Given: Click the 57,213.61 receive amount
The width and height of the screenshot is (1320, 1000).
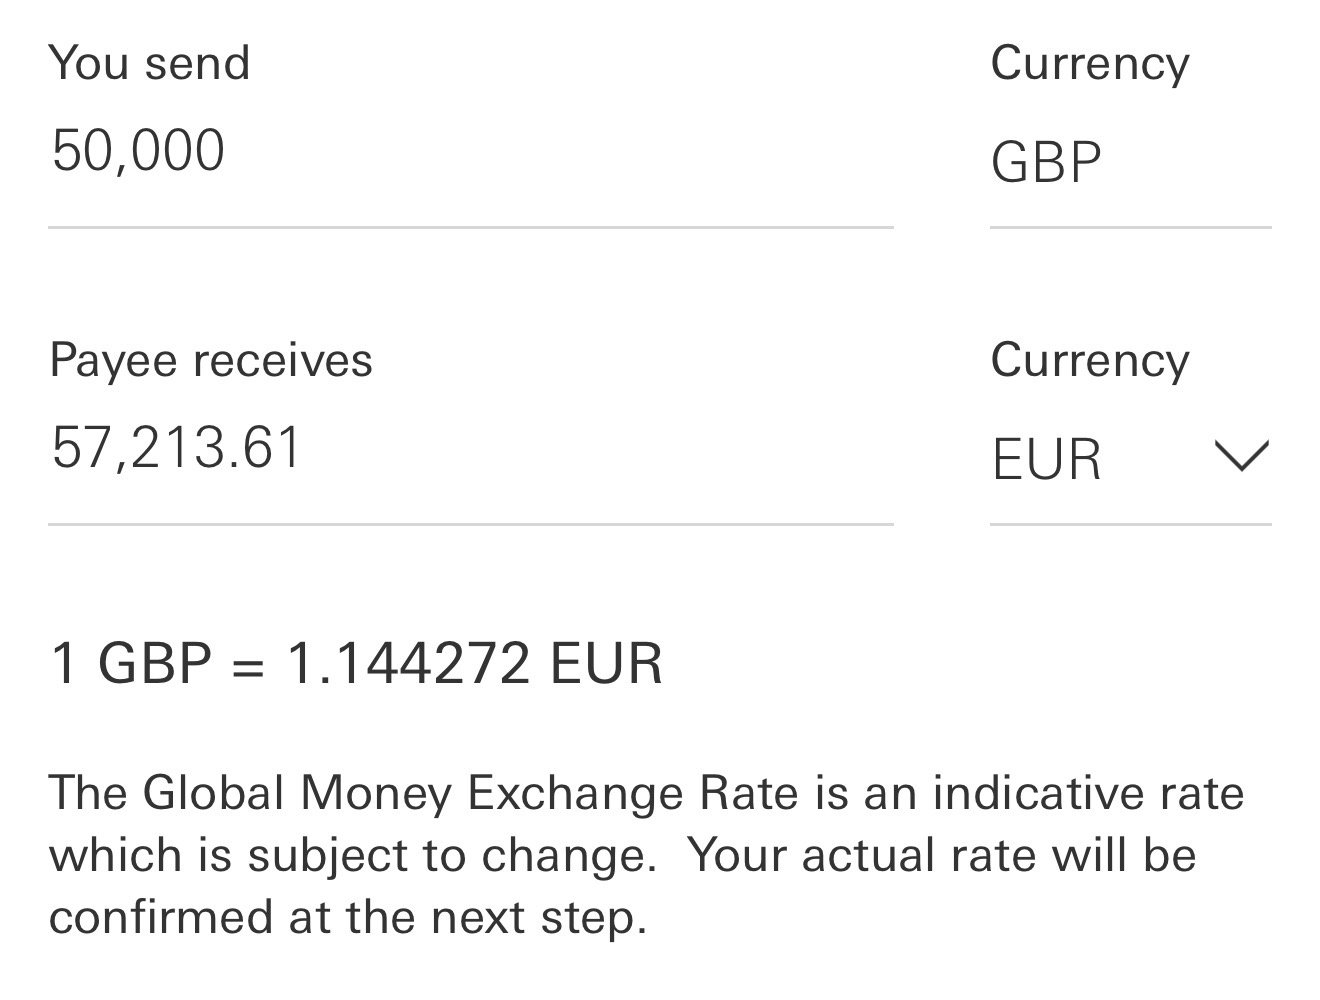Looking at the screenshot, I should 176,448.
